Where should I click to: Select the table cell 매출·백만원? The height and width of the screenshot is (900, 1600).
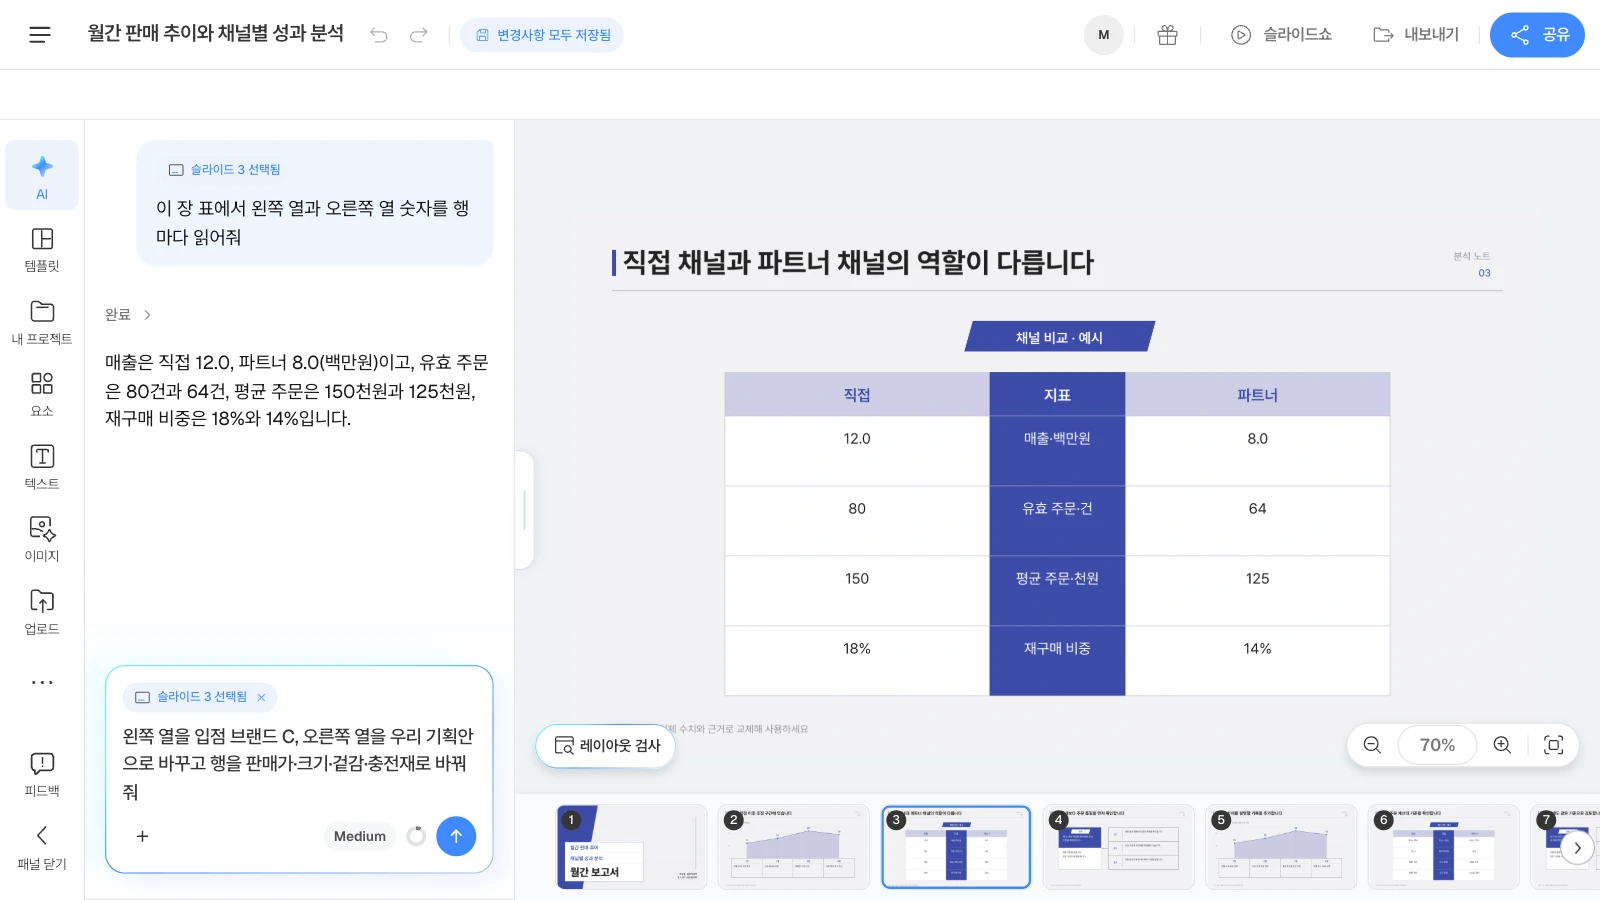[x=1057, y=451]
